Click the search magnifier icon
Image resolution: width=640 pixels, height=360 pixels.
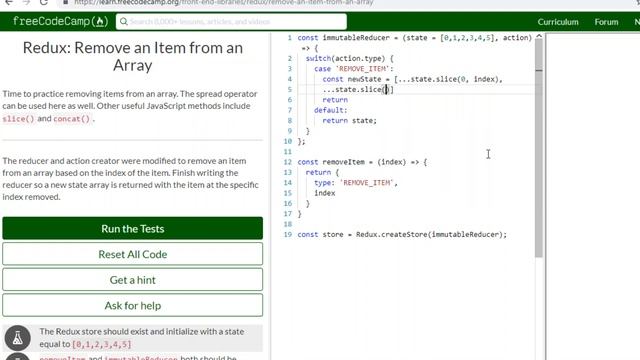124,22
